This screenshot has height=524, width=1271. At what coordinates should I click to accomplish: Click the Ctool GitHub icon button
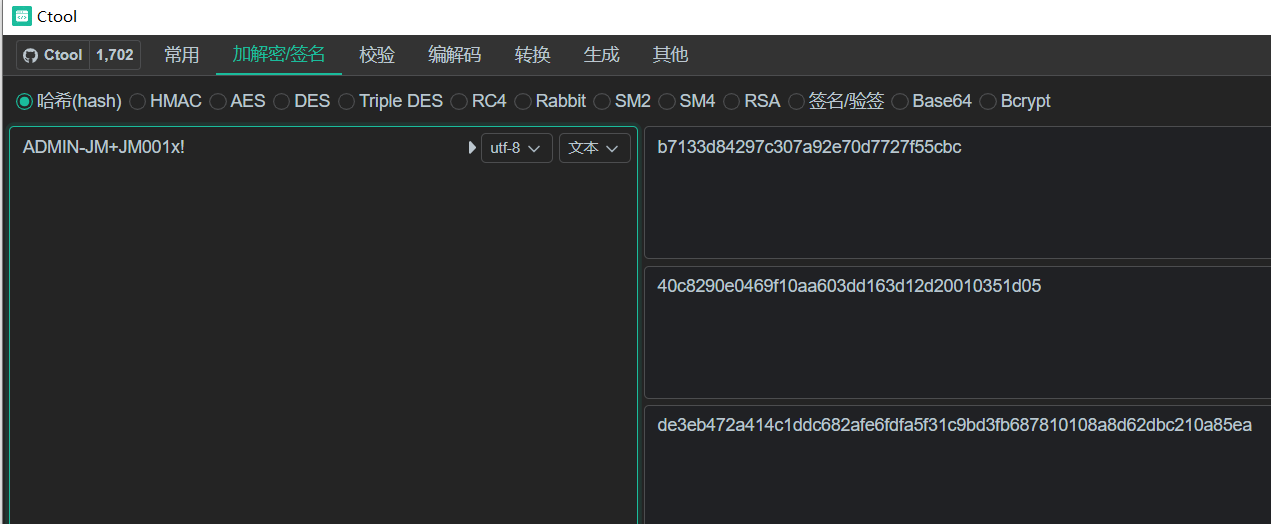[53, 55]
